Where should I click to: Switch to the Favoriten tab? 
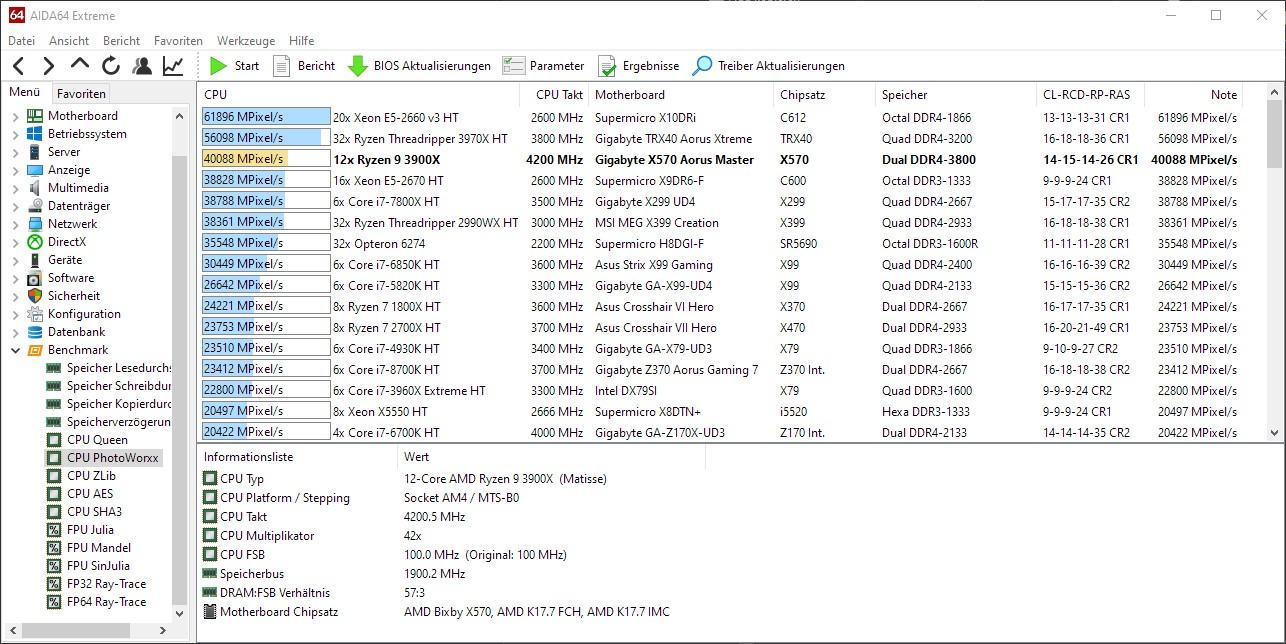point(81,93)
